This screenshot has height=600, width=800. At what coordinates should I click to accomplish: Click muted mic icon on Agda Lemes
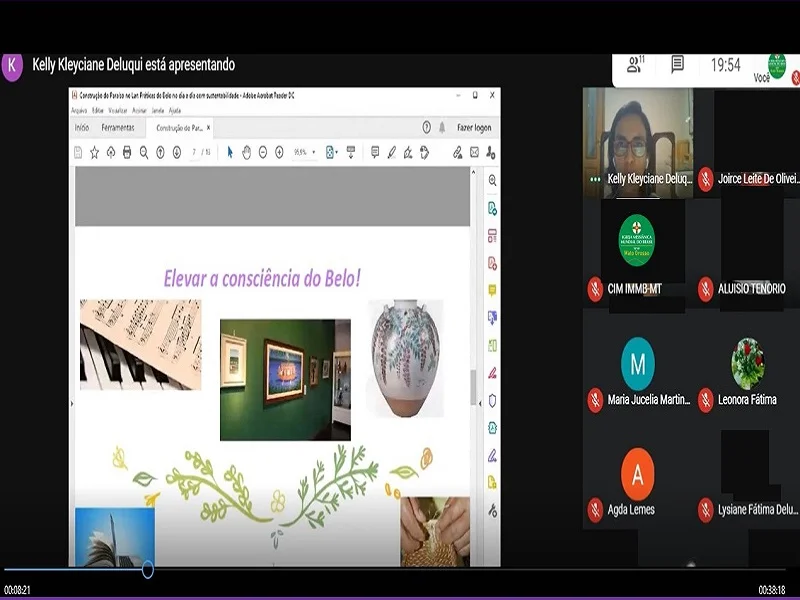tap(595, 509)
